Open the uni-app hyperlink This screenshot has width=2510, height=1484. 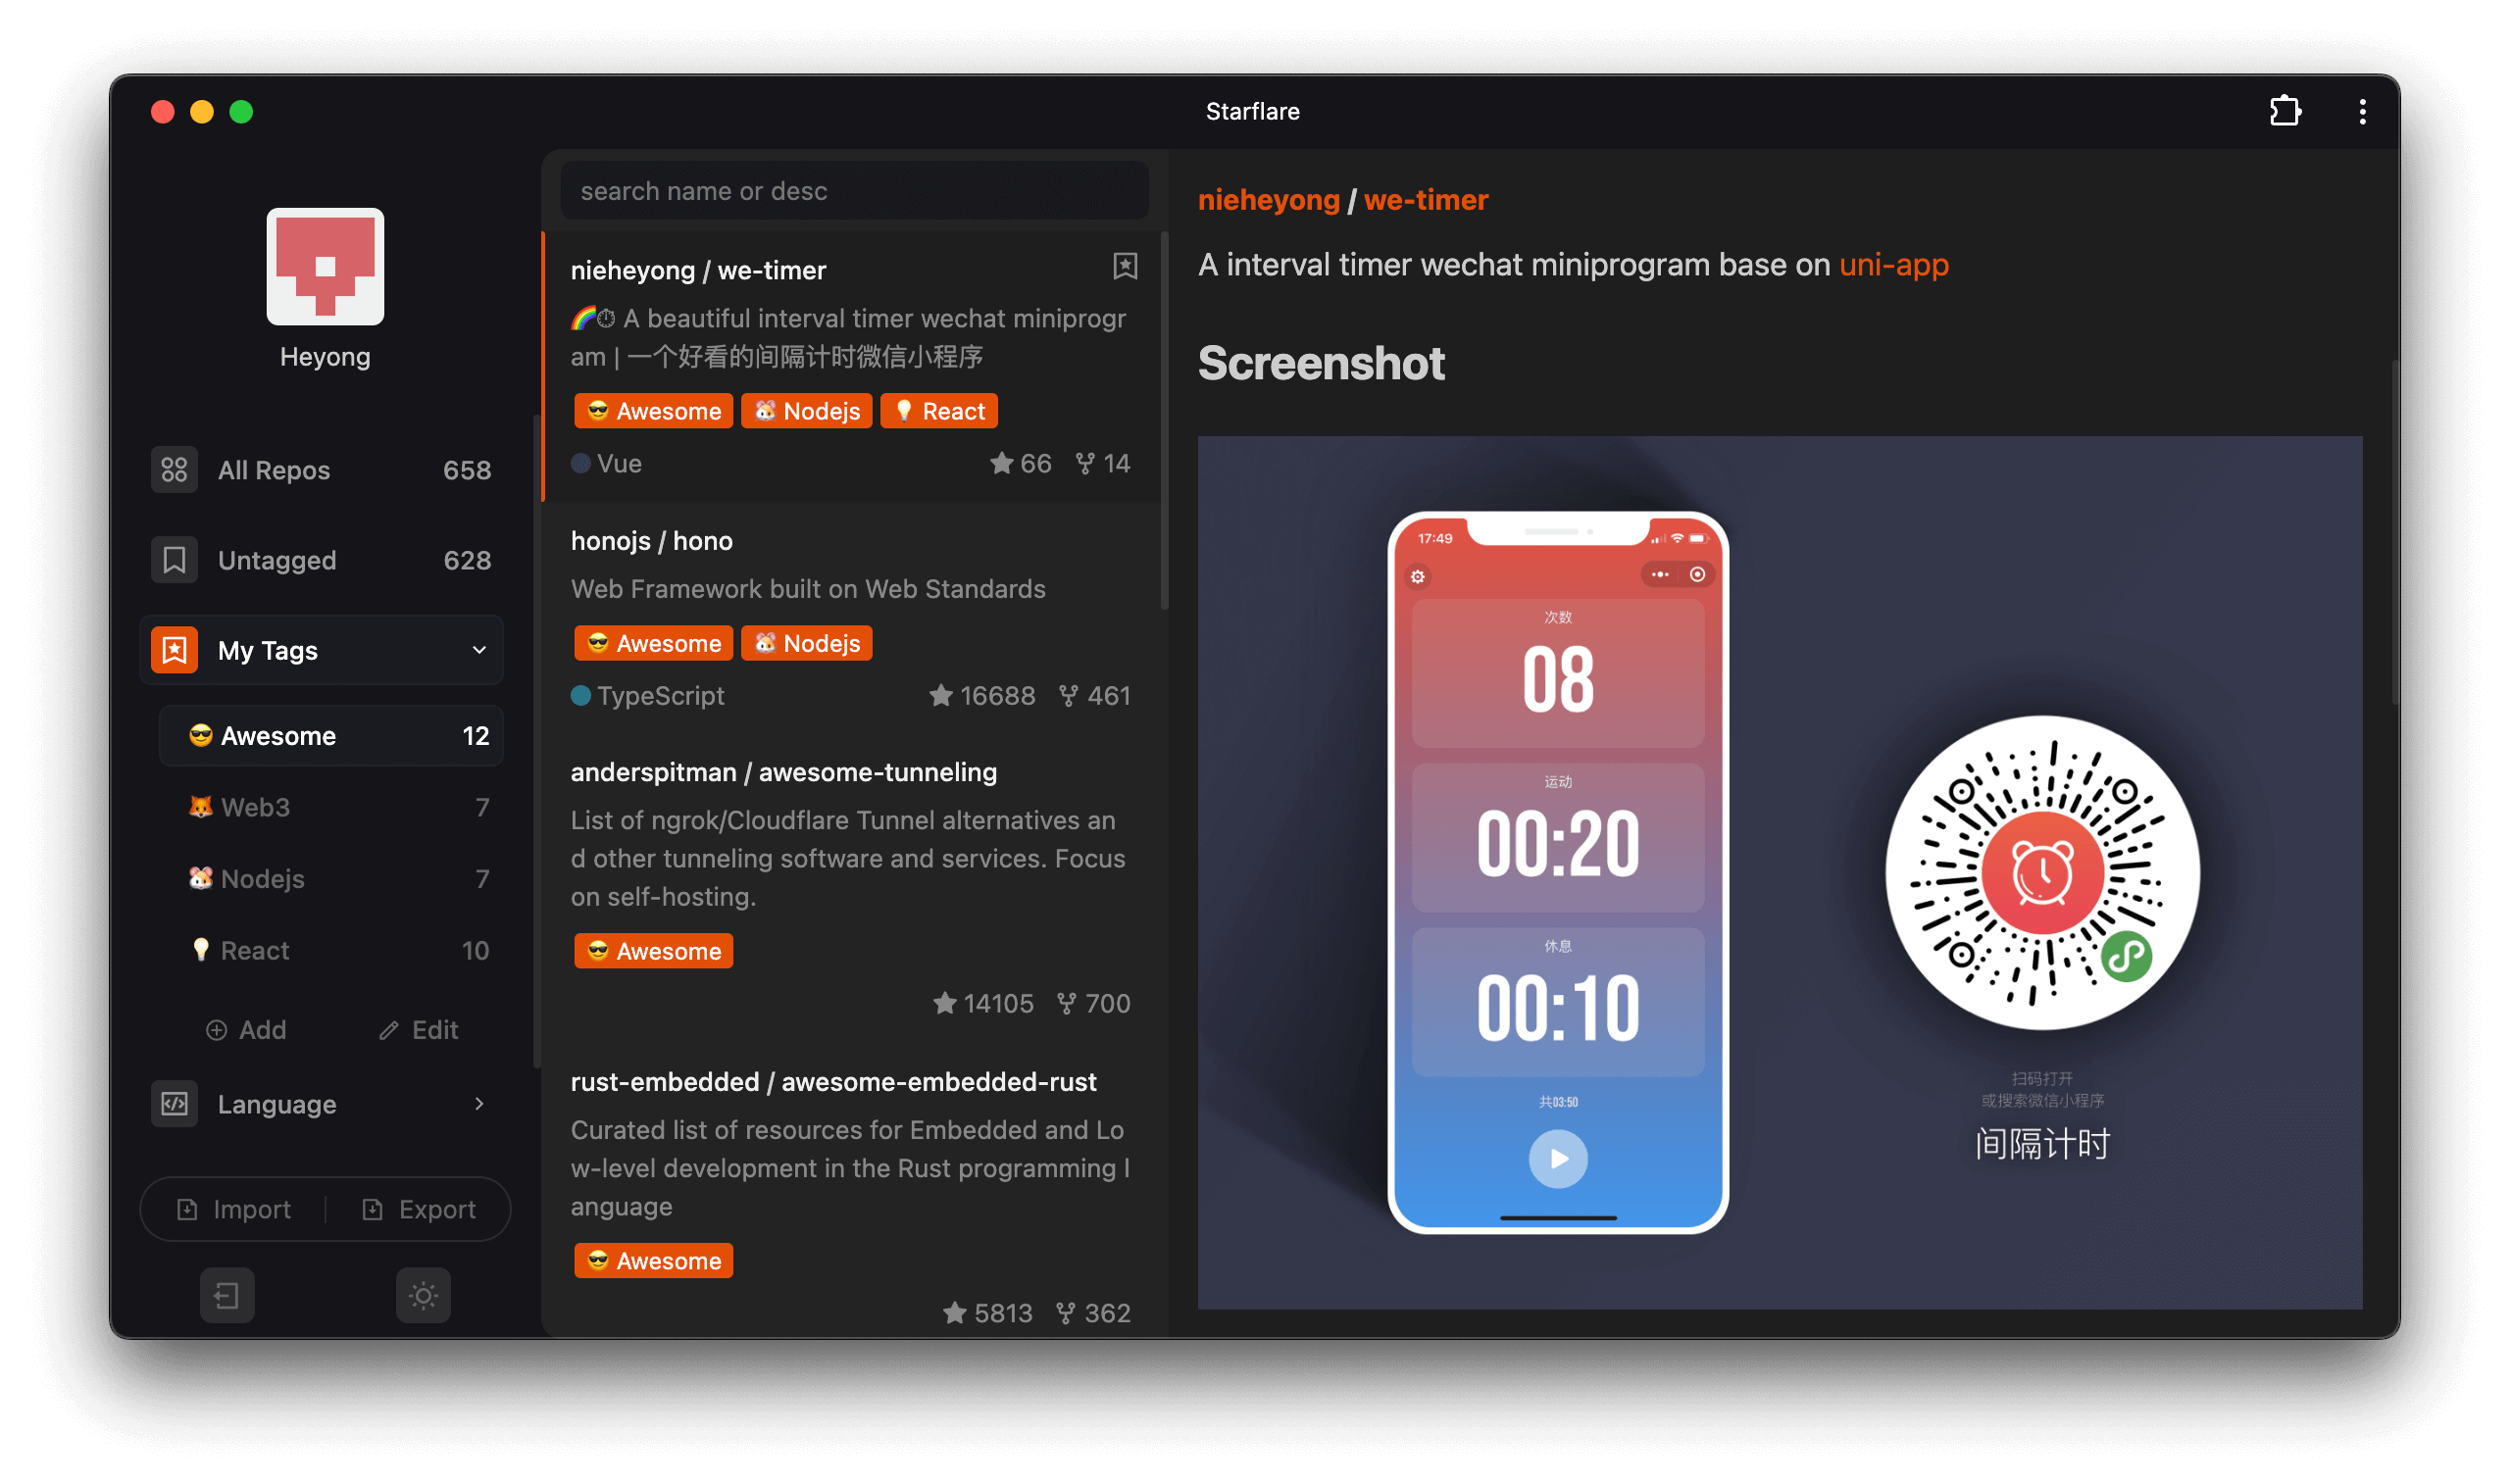coord(1893,265)
